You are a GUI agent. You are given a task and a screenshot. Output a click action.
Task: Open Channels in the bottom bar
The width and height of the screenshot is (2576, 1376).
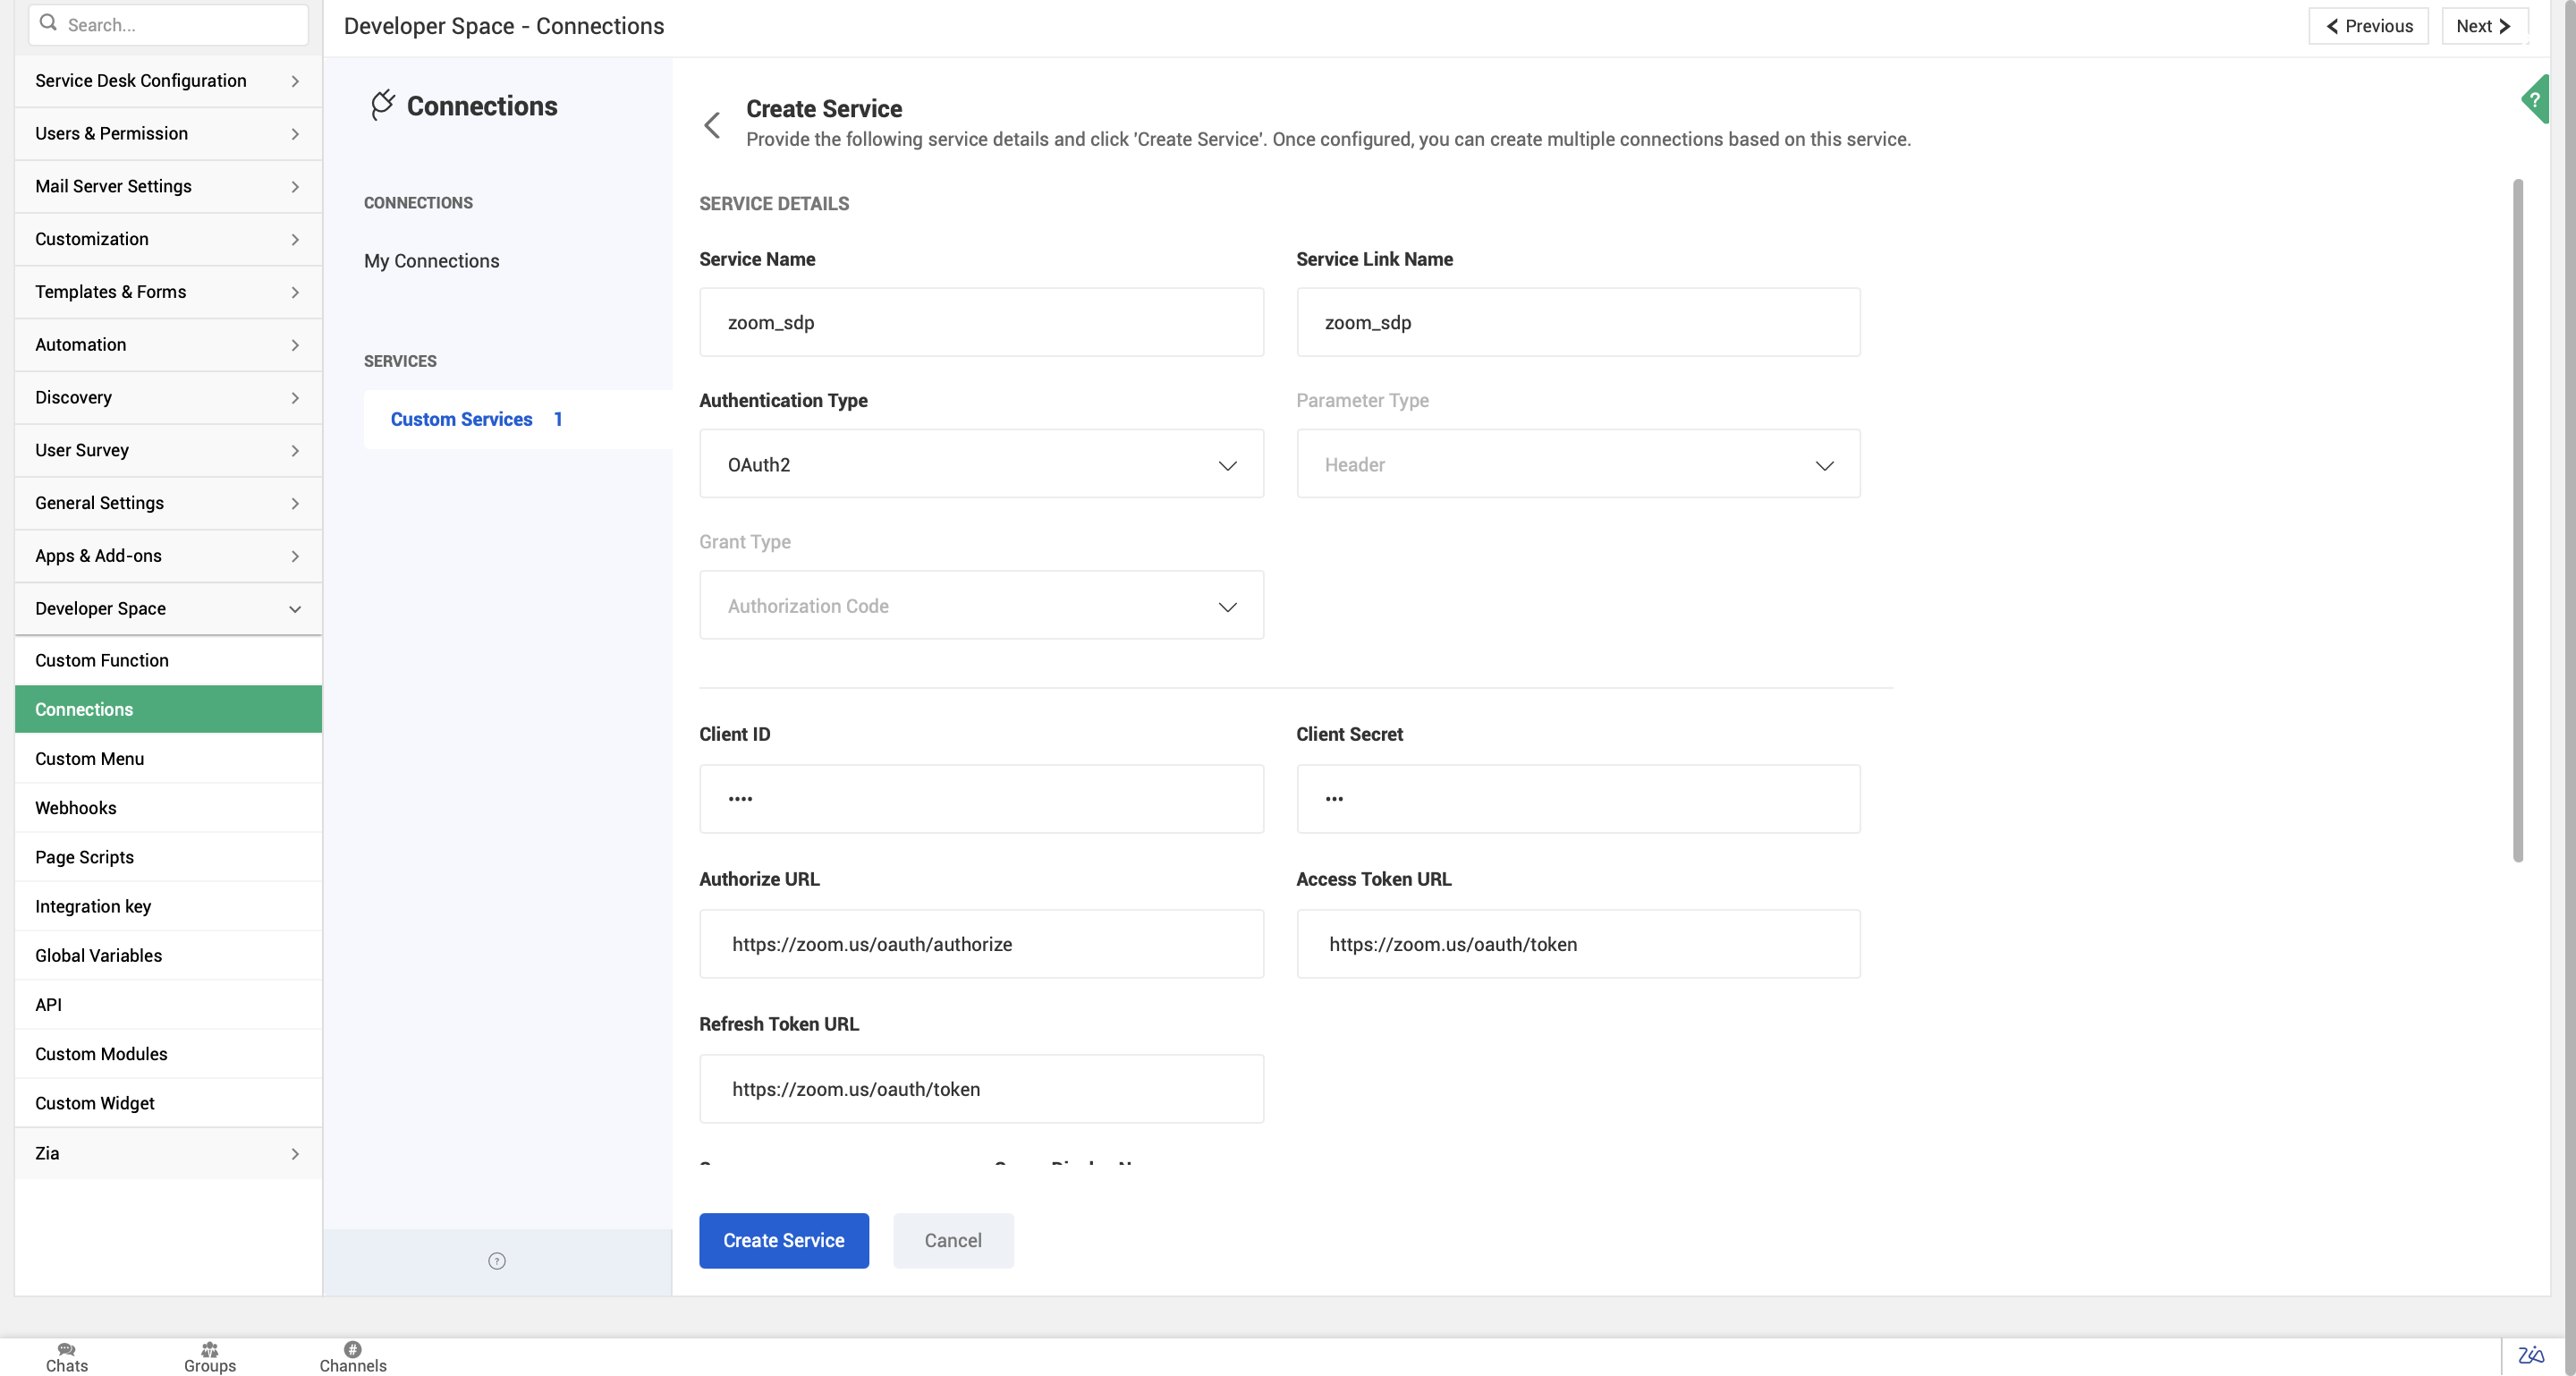pos(353,1357)
